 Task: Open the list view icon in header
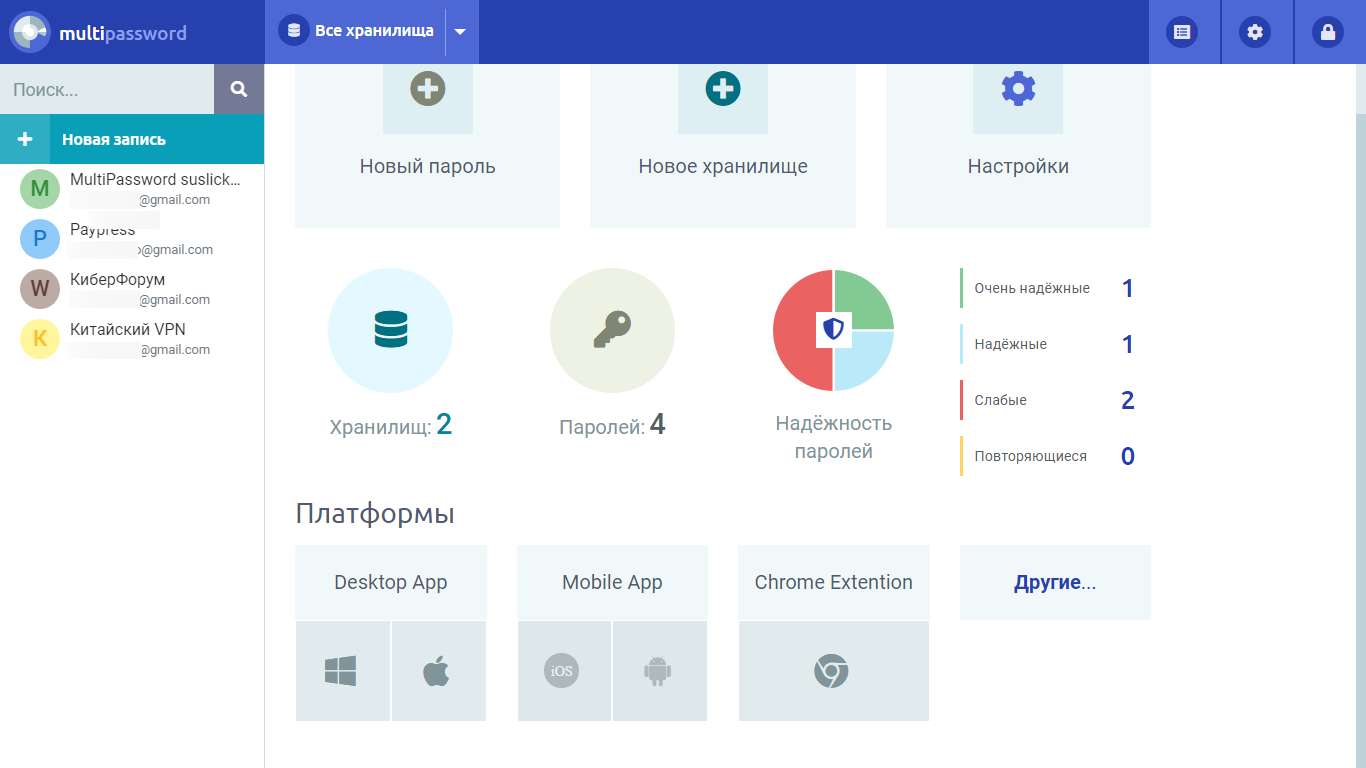(x=1183, y=32)
